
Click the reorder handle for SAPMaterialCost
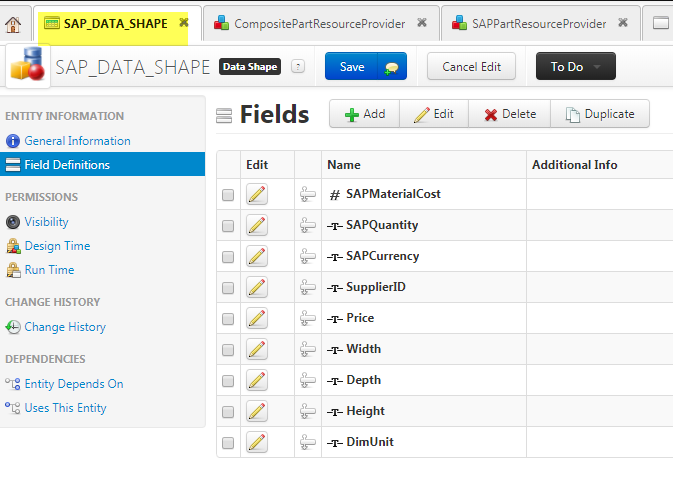[x=307, y=194]
